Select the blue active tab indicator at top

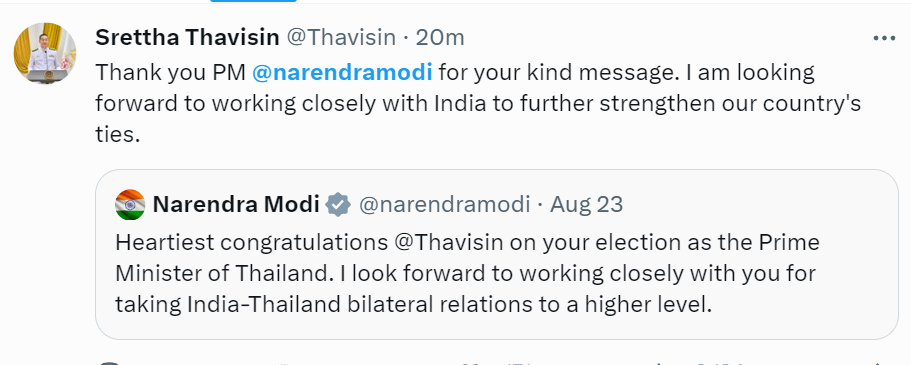pyautogui.click(x=253, y=1)
